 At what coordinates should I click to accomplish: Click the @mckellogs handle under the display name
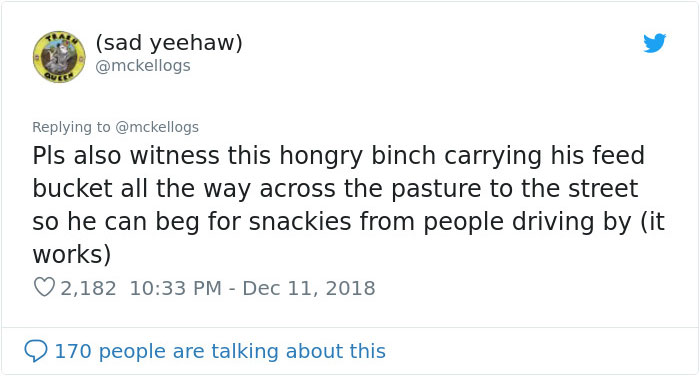point(143,66)
